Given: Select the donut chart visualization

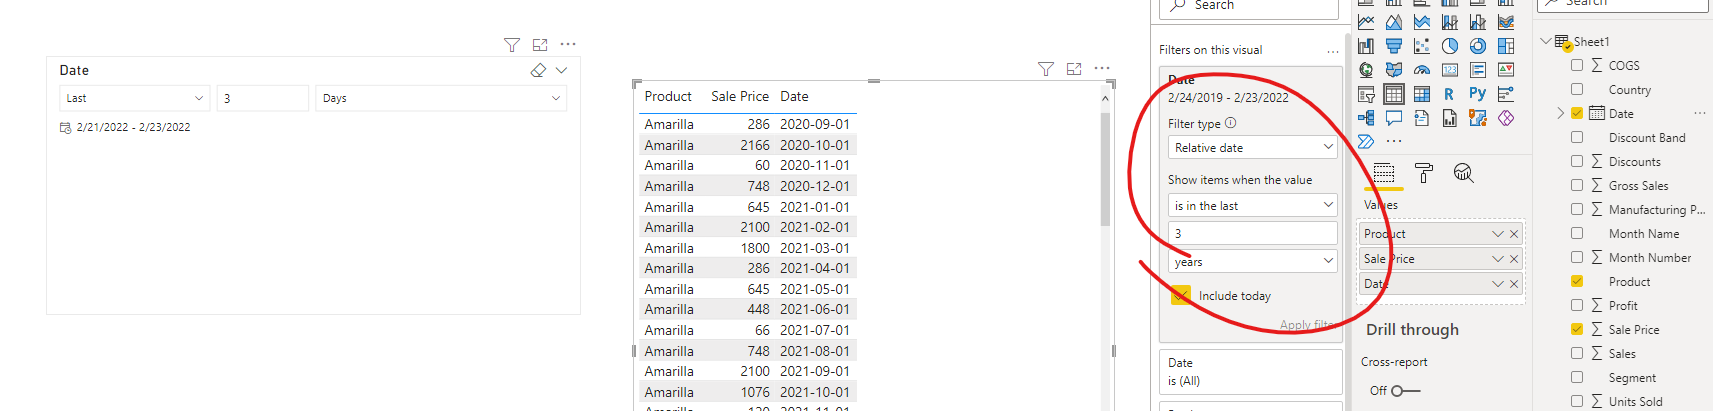Looking at the screenshot, I should tap(1478, 46).
